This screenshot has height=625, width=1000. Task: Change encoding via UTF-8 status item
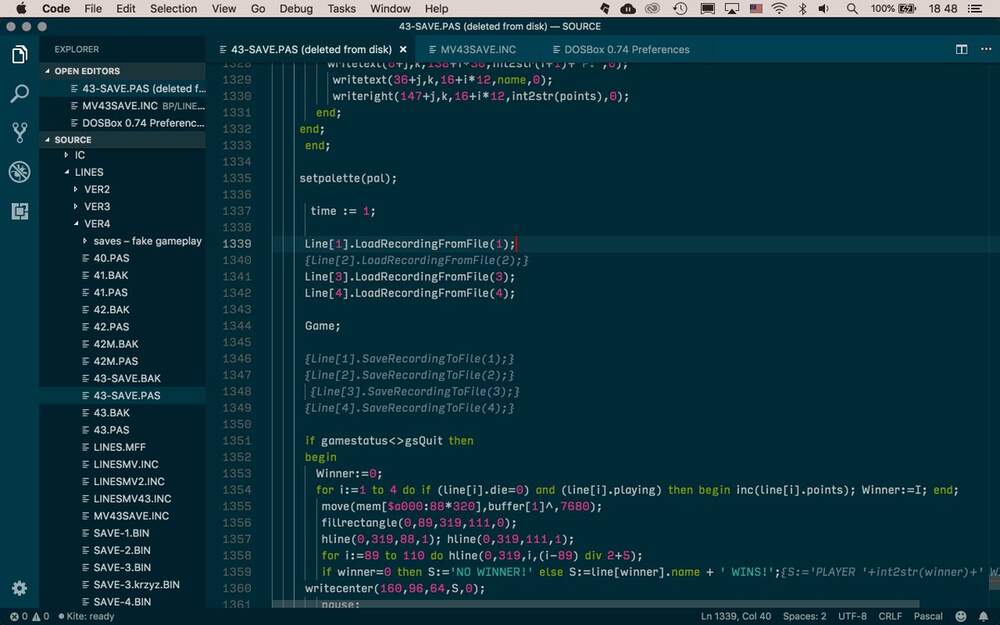click(852, 616)
